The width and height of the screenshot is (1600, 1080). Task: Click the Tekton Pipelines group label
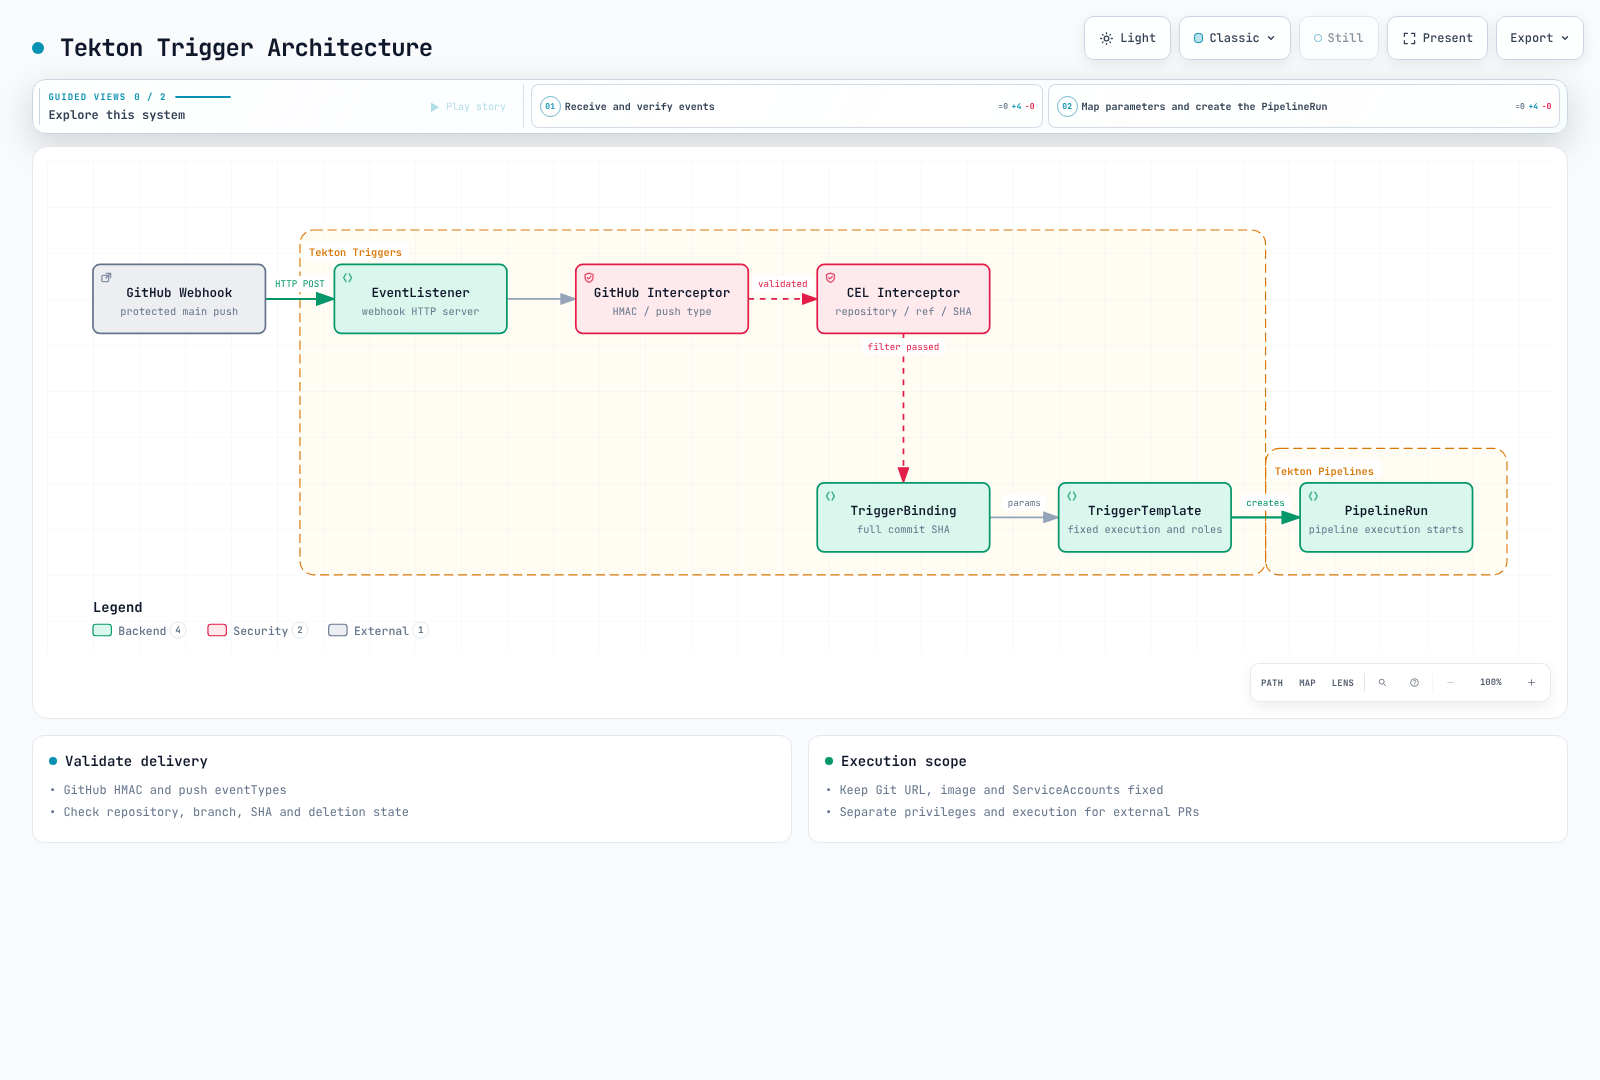pyautogui.click(x=1324, y=472)
